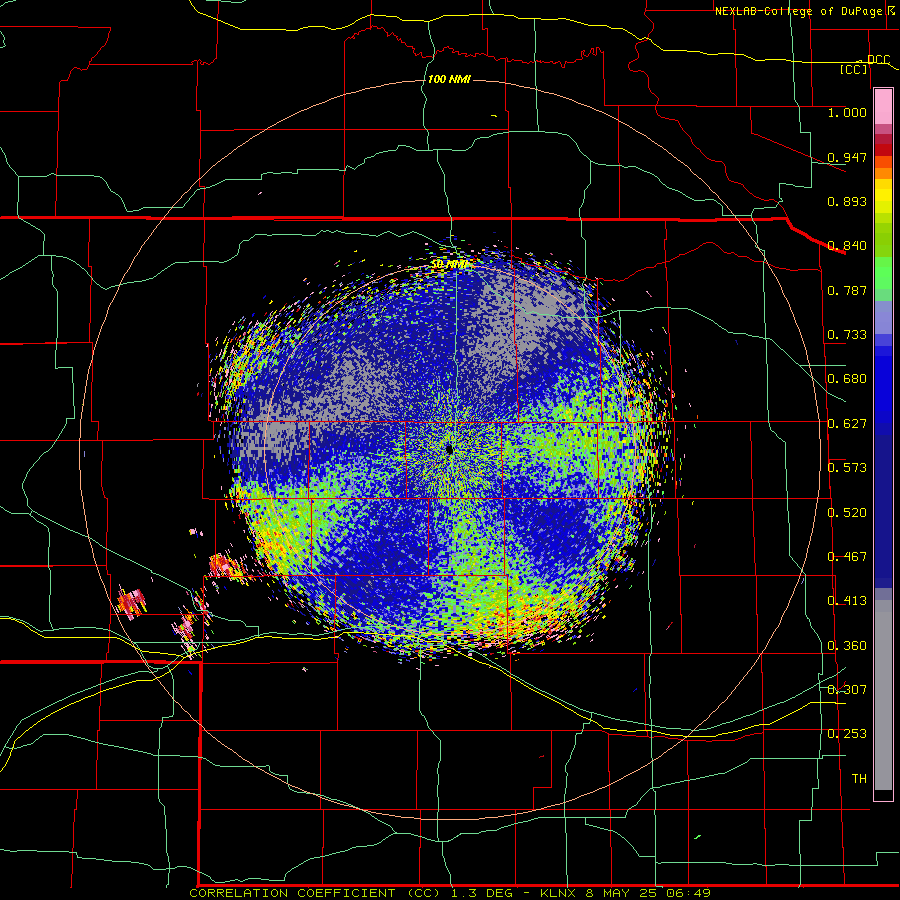
Task: Click CORRELATION COEFFICIENT (CC) in the bottom caption
Action: [315, 893]
